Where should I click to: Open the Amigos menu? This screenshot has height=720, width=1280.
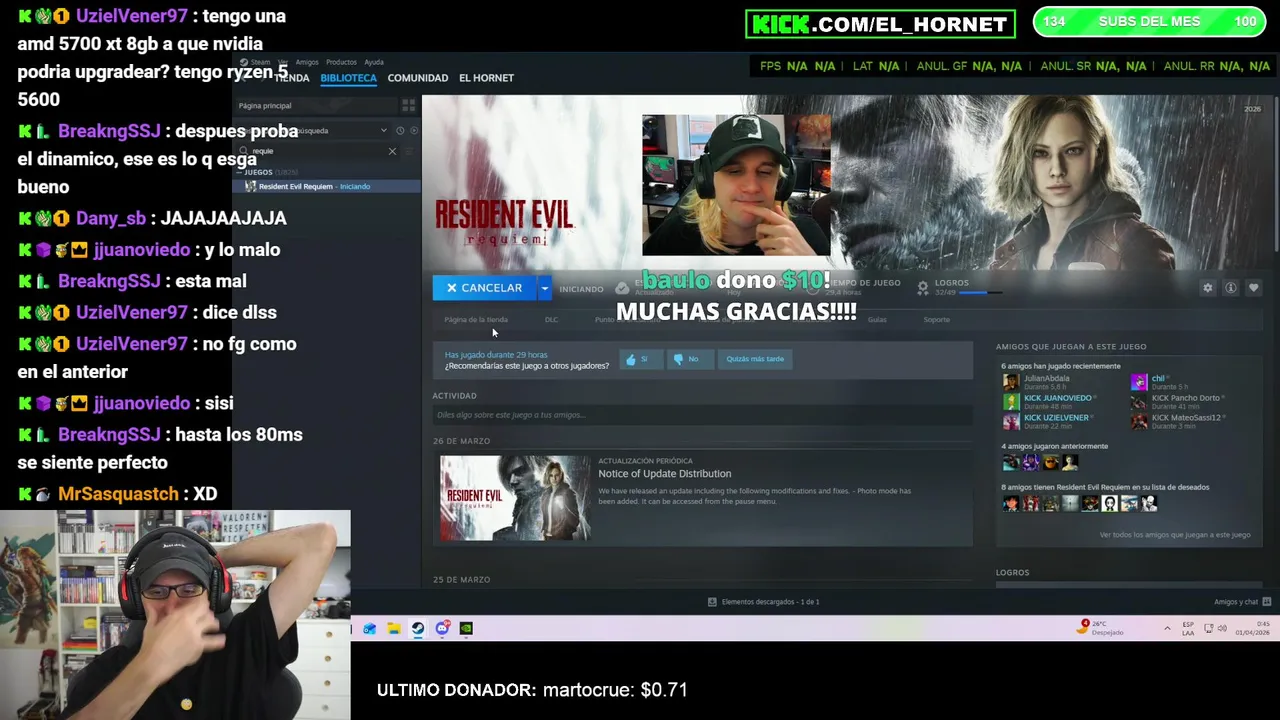pyautogui.click(x=307, y=62)
